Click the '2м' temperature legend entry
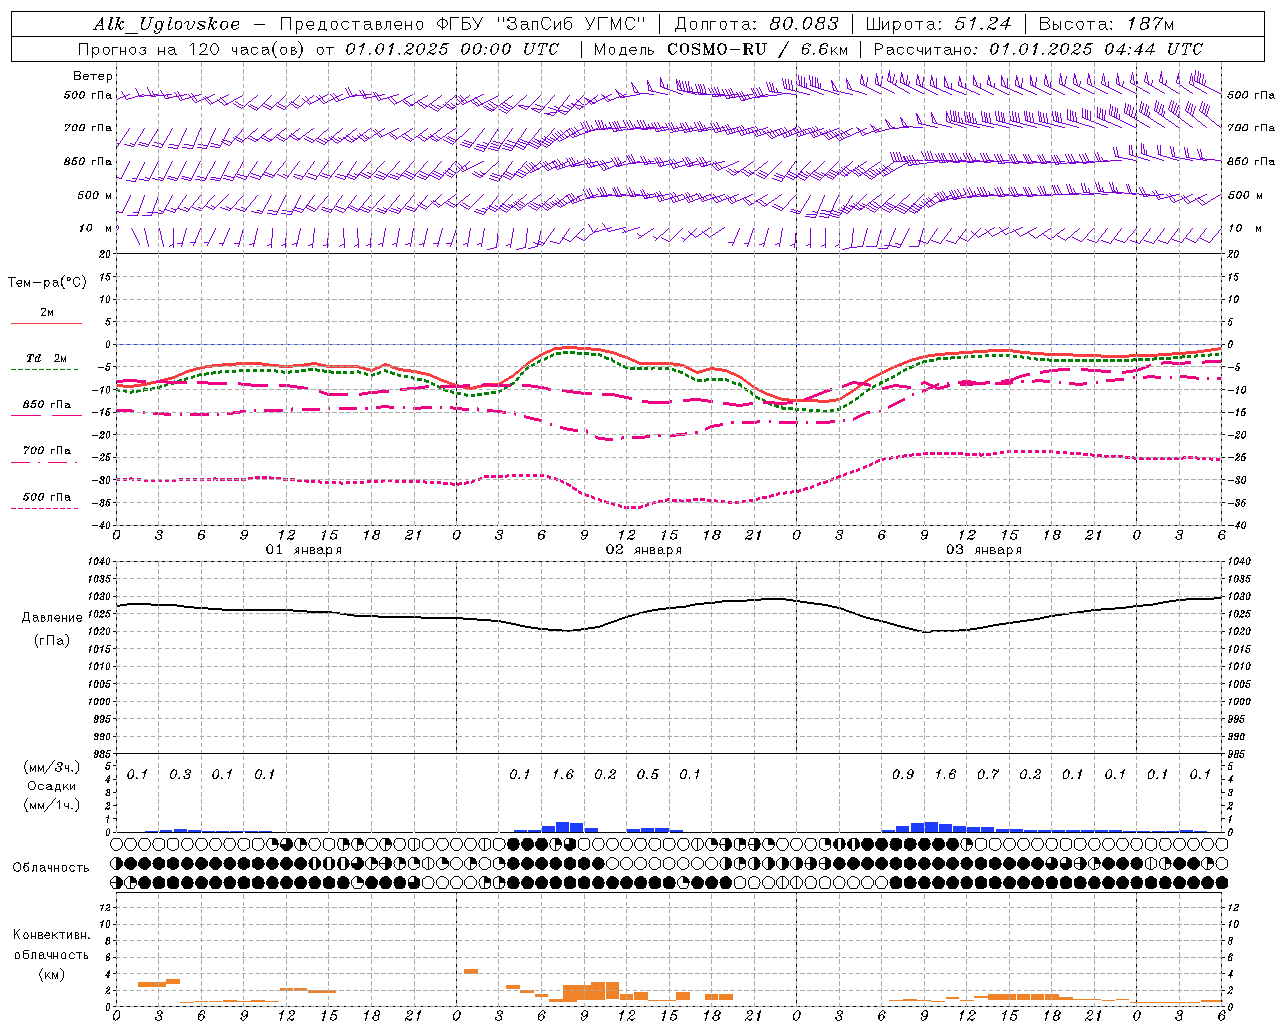The image size is (1280, 1024). tap(47, 313)
